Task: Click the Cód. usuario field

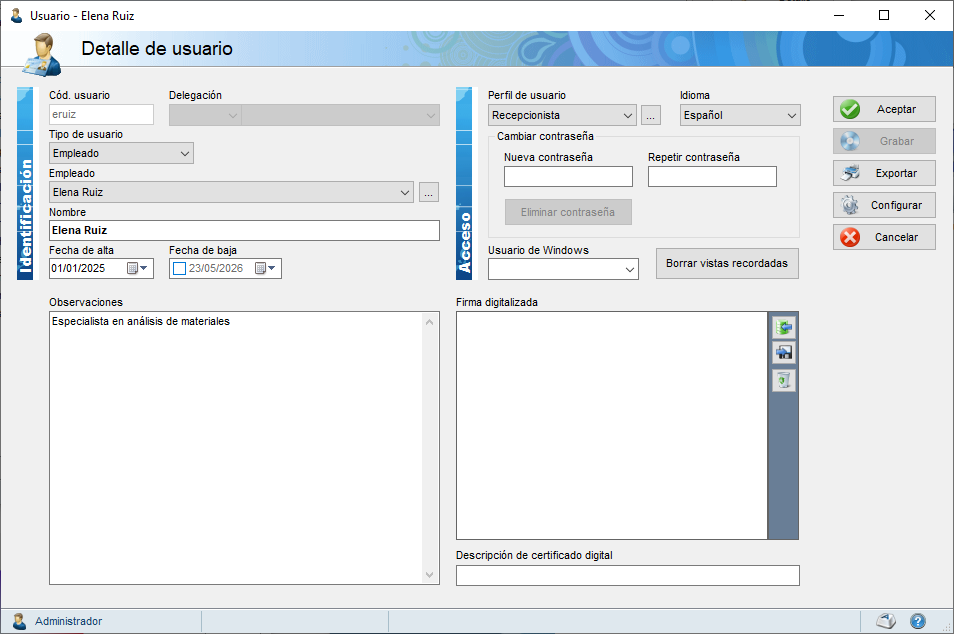Action: pos(101,114)
